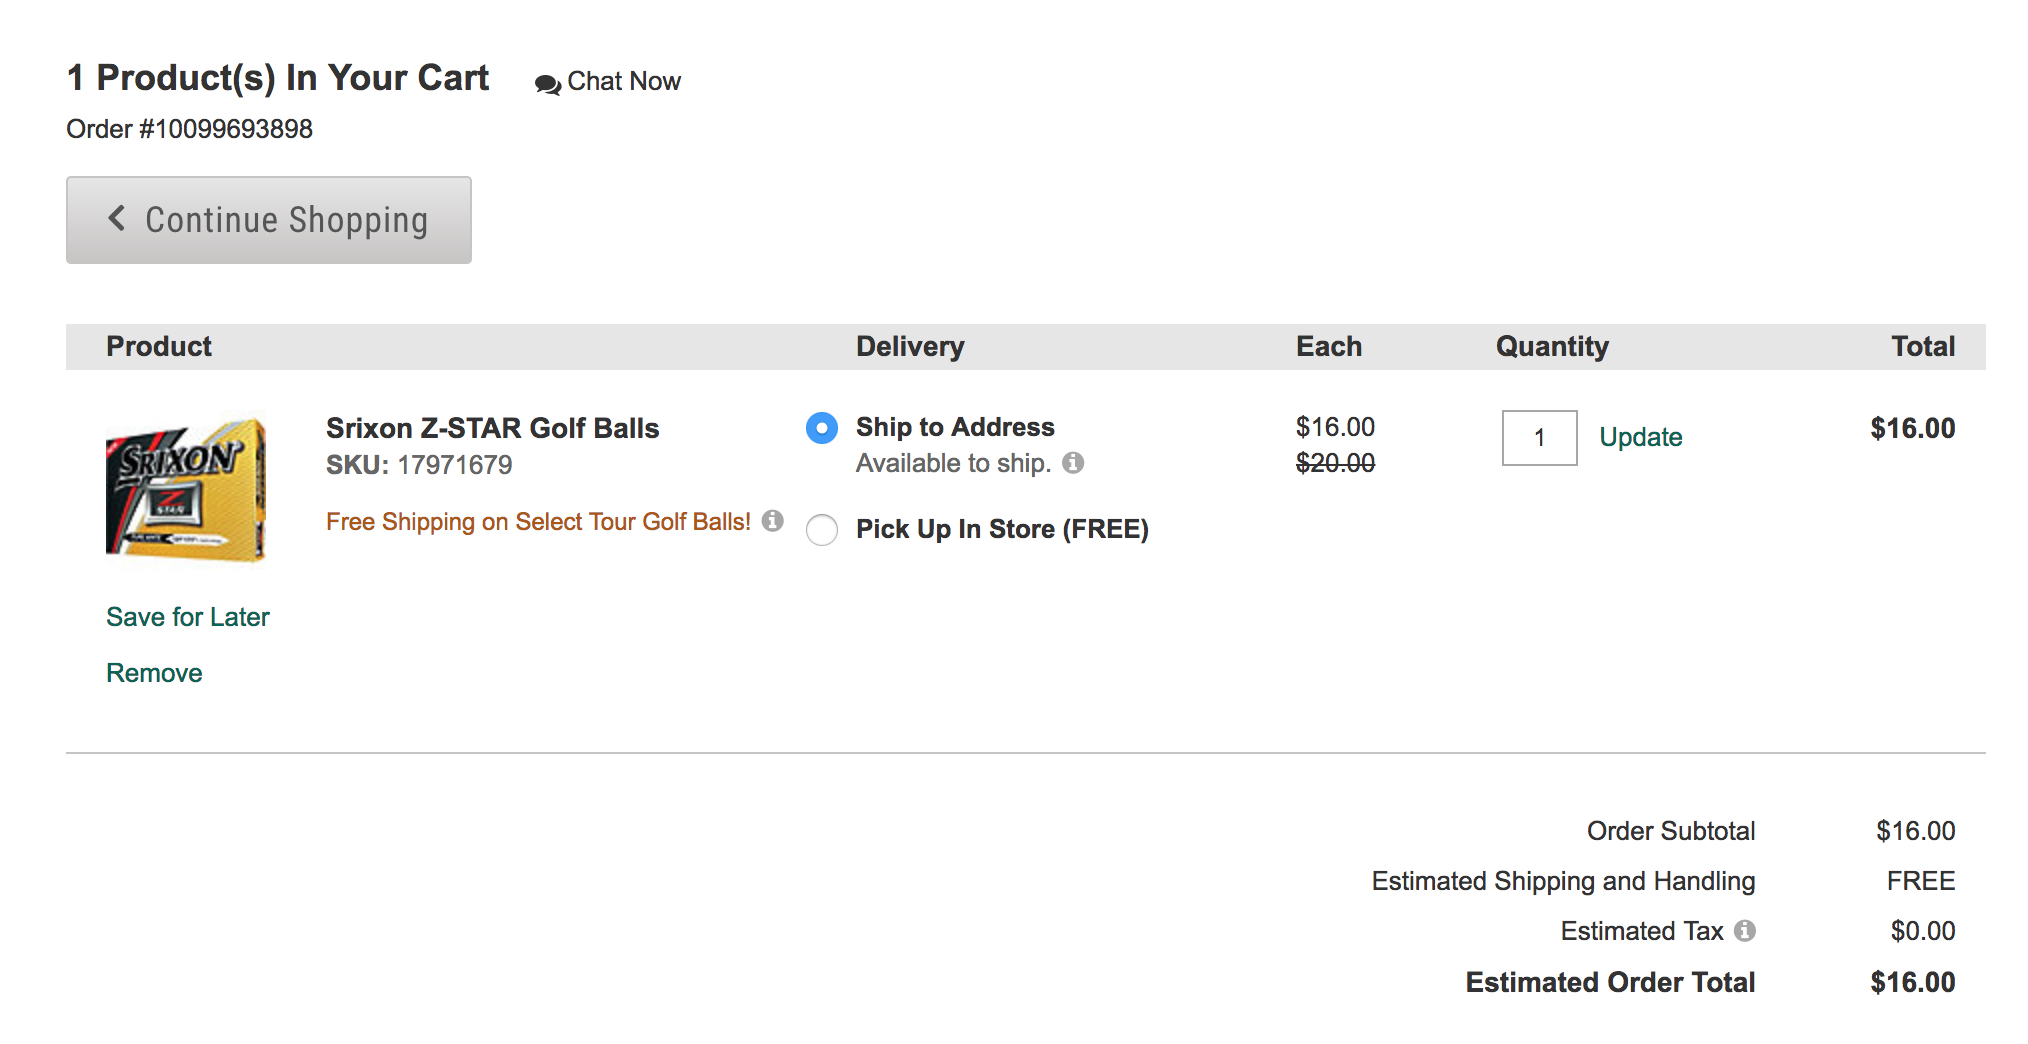This screenshot has width=2028, height=1044.
Task: Click the Continue Shopping button label
Action: pos(286,220)
